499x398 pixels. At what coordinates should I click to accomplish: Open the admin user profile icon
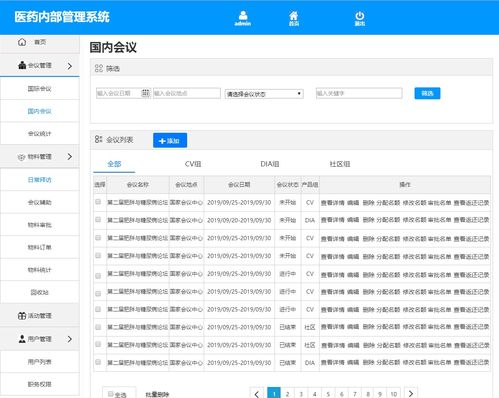pyautogui.click(x=243, y=15)
